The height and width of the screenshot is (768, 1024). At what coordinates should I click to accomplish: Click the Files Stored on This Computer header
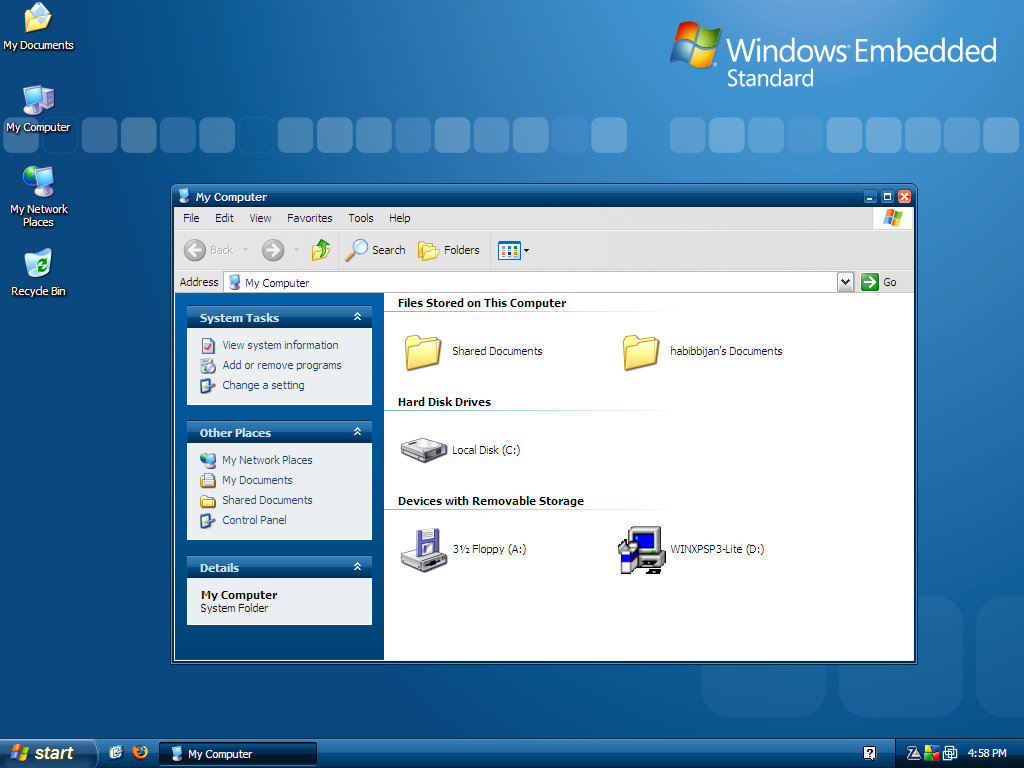482,303
